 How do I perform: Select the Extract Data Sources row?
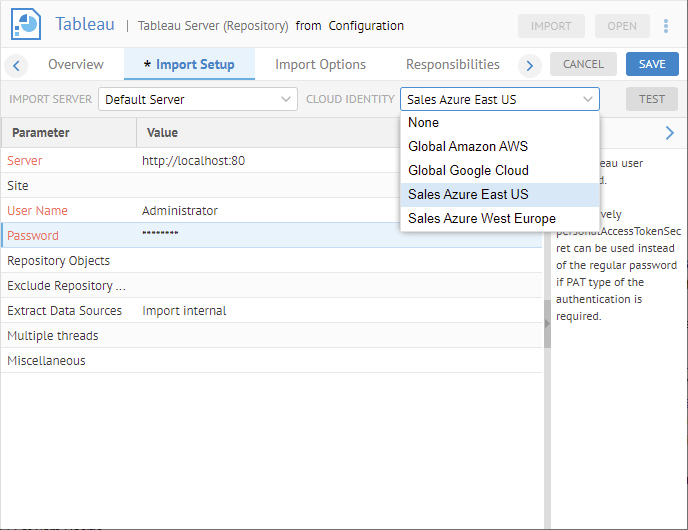(x=65, y=311)
